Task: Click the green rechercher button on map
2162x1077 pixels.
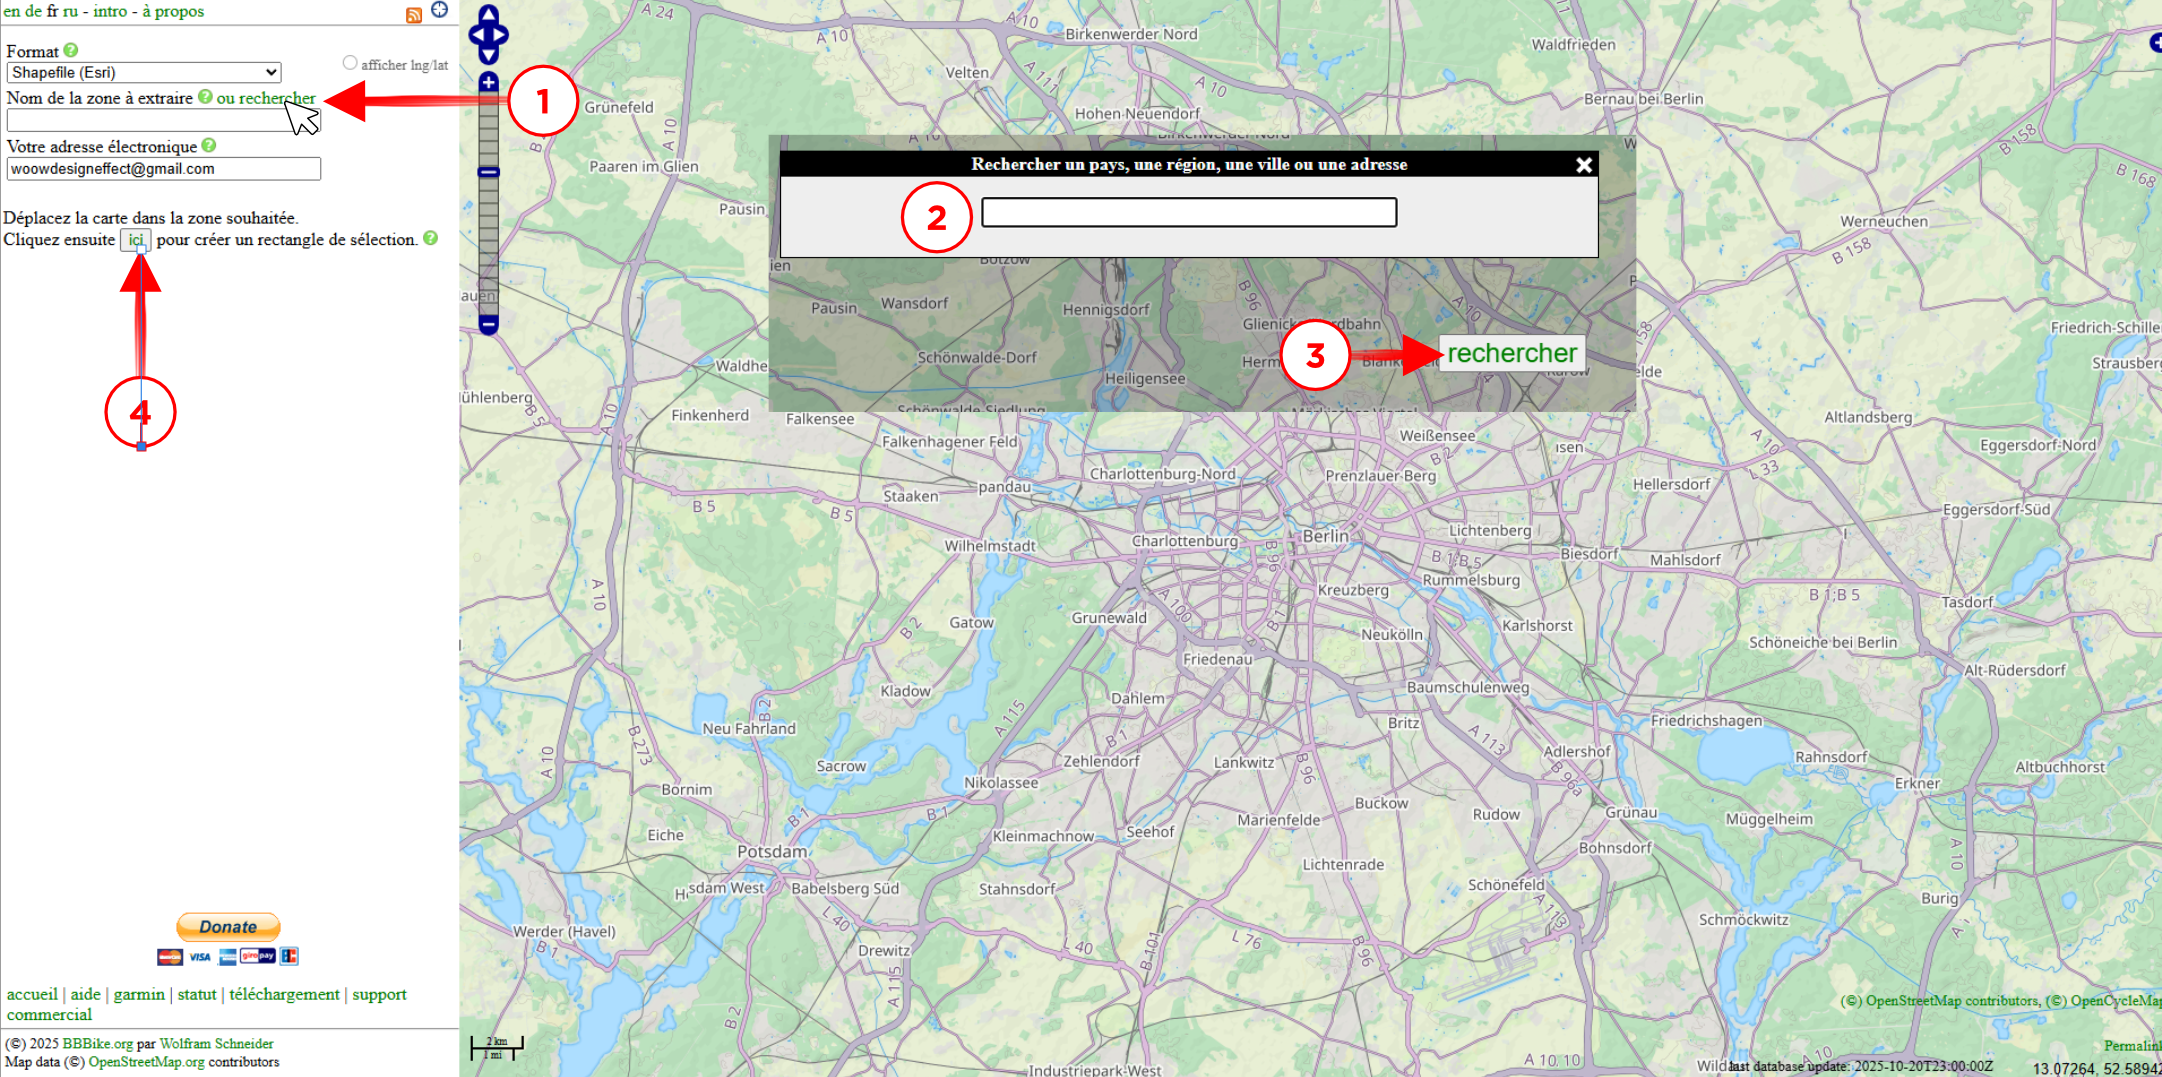Action: [x=1511, y=353]
